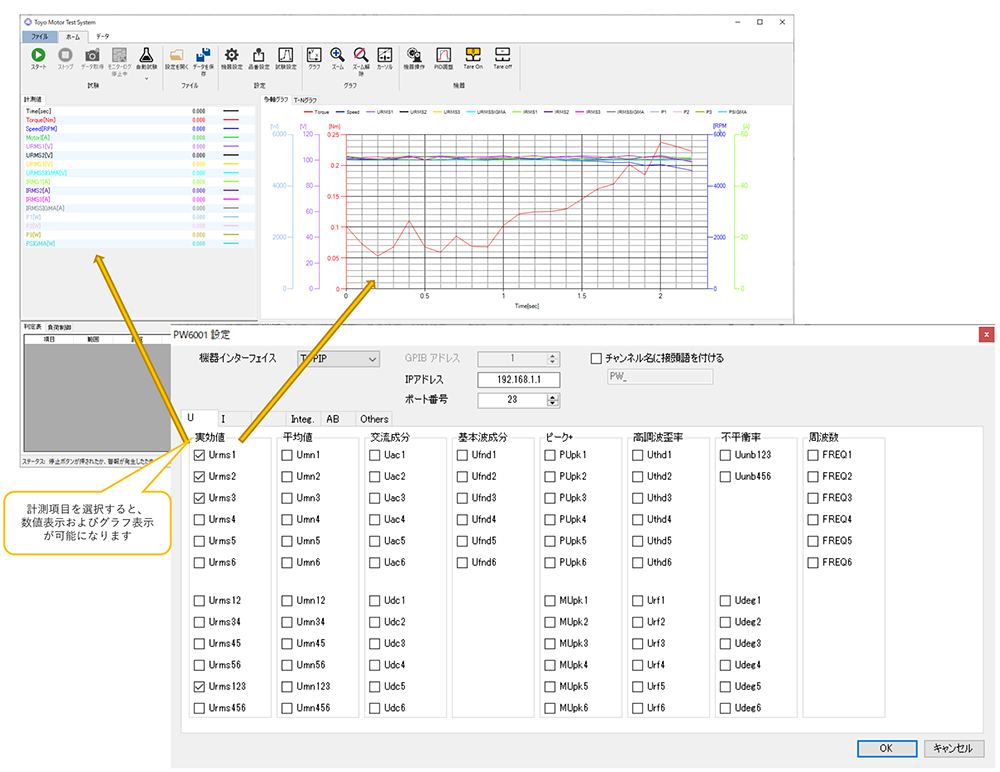Activate the ズーム magnifier icon
The width and height of the screenshot is (1000, 772).
tap(337, 55)
